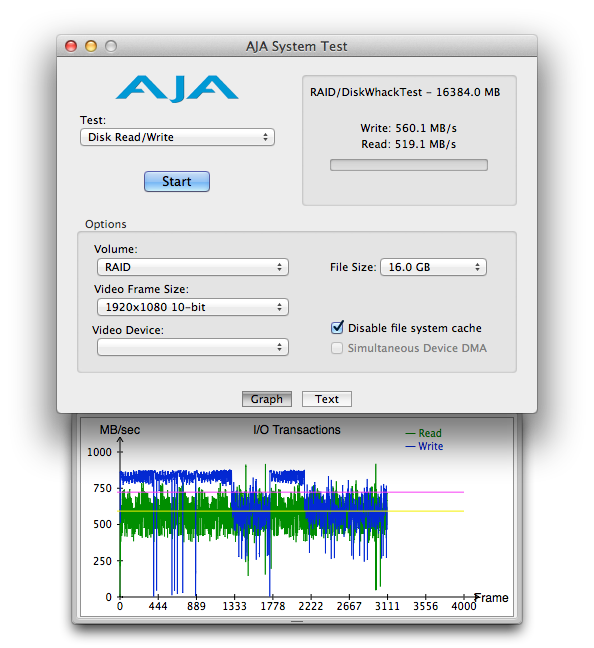Image resolution: width=594 pixels, height=648 pixels.
Task: Click the graph drawer resize handle
Action: coord(297,621)
